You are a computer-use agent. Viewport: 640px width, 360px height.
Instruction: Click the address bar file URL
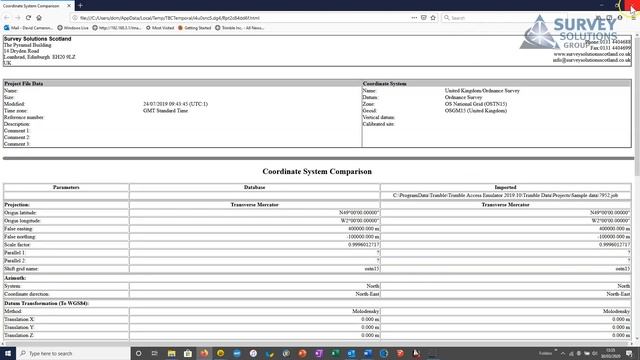(169, 18)
